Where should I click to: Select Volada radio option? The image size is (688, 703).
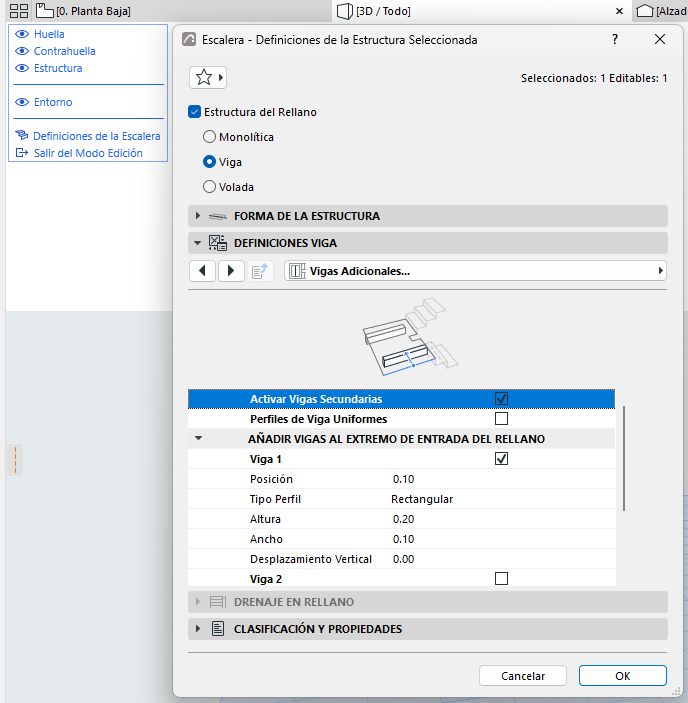209,187
